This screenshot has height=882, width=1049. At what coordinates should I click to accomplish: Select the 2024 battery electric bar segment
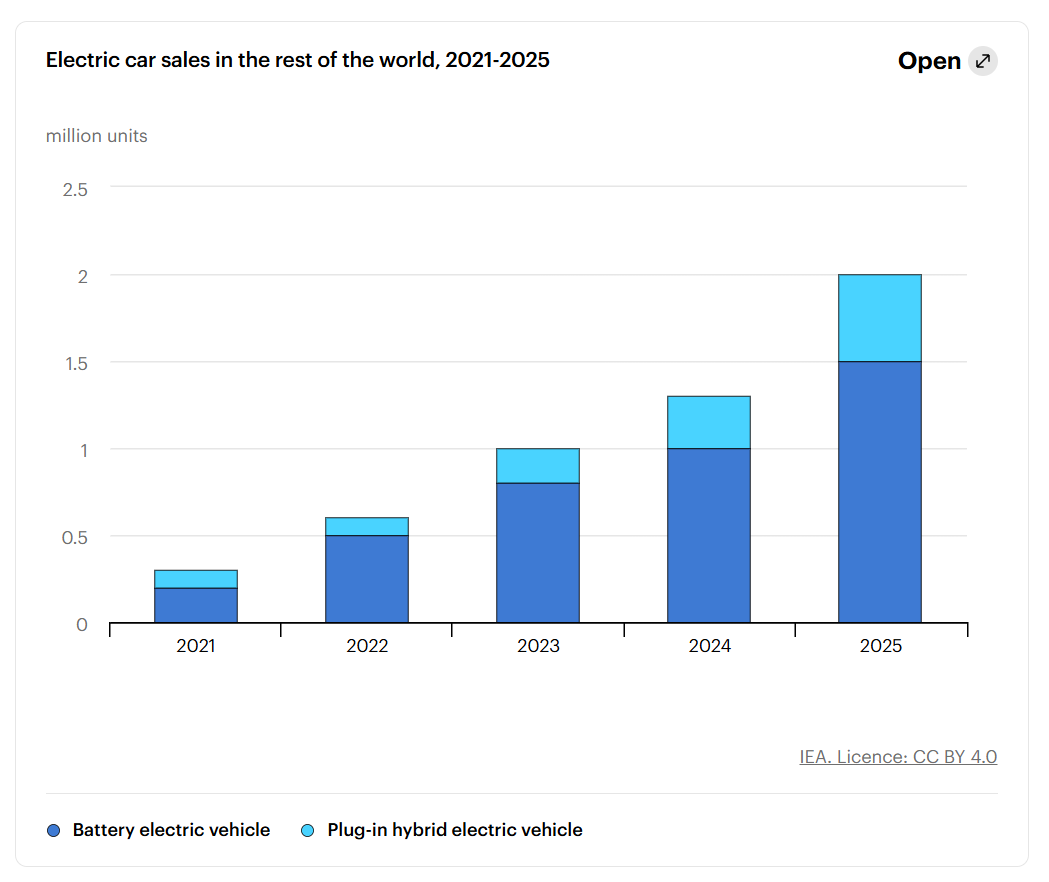tap(709, 535)
